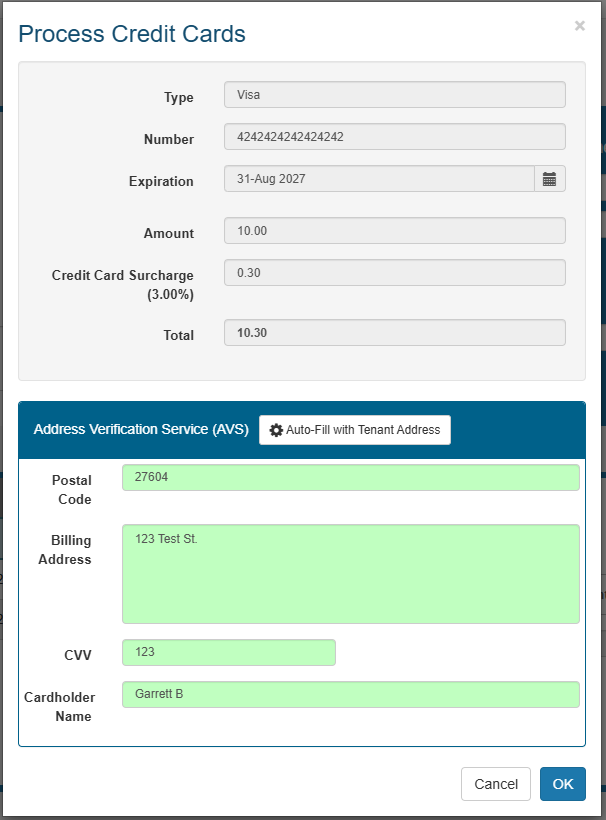Click the Address Verification Service (AVS) heading

pyautogui.click(x=141, y=429)
